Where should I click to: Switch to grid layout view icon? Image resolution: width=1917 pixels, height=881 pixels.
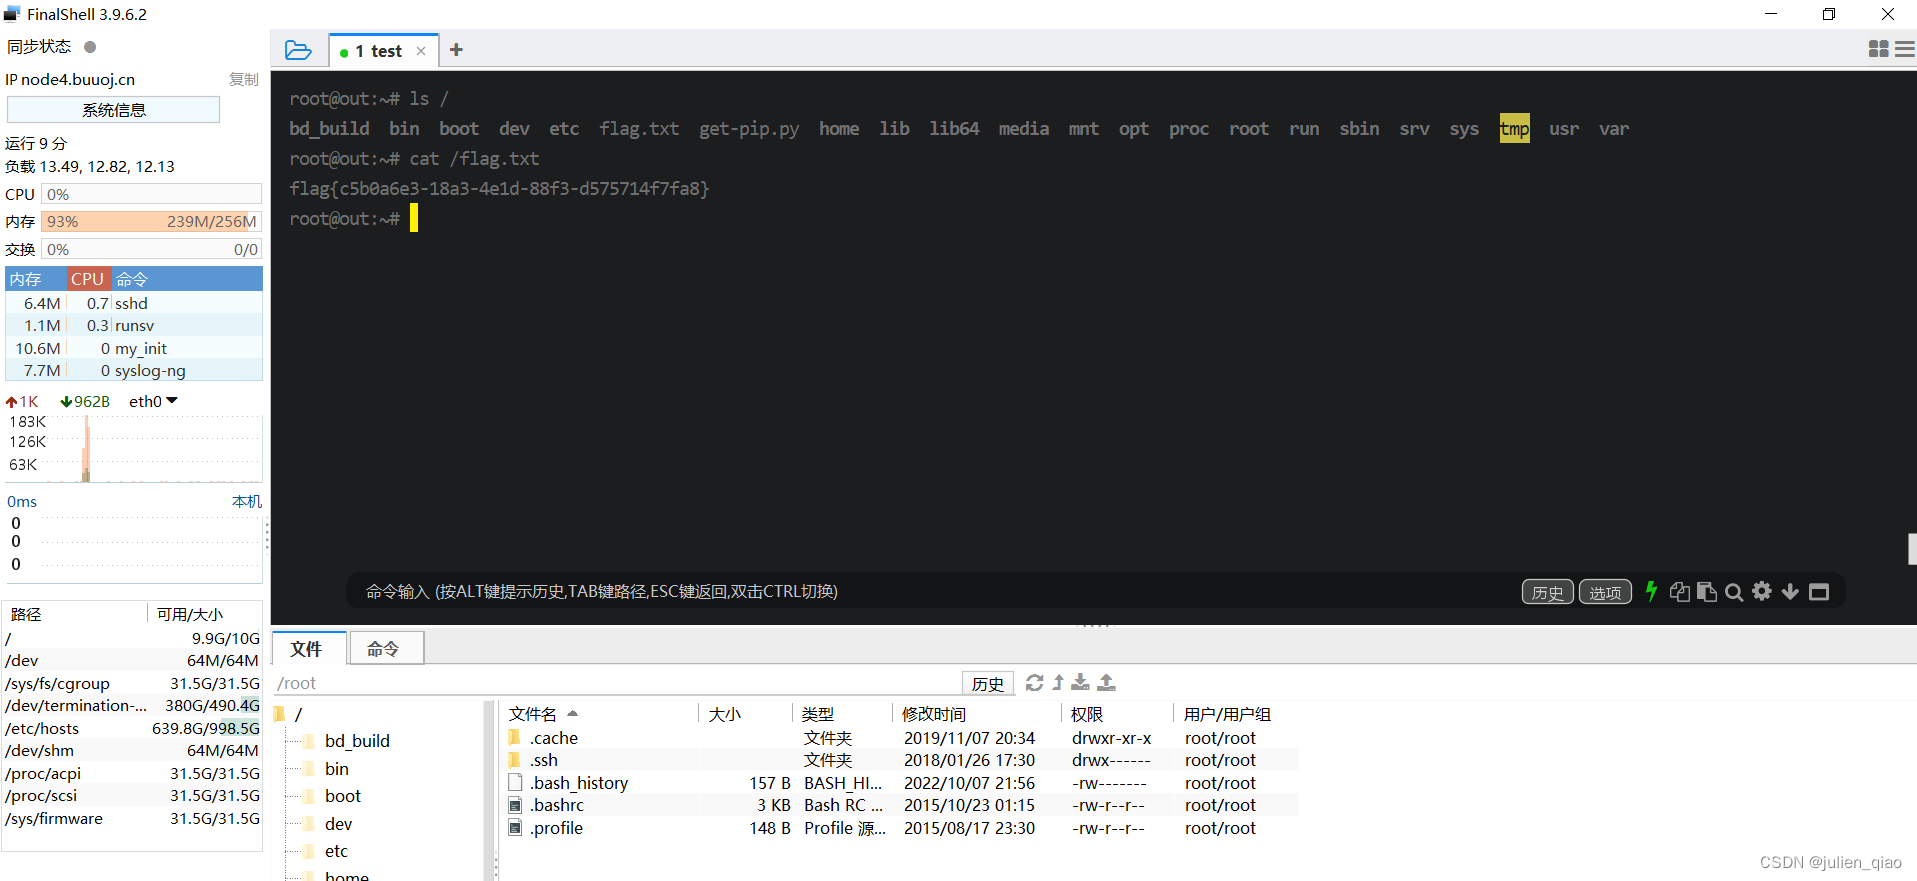1878,49
